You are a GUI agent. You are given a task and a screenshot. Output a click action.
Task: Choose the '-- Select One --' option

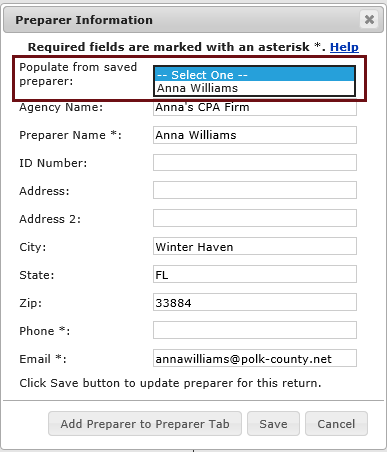255,75
